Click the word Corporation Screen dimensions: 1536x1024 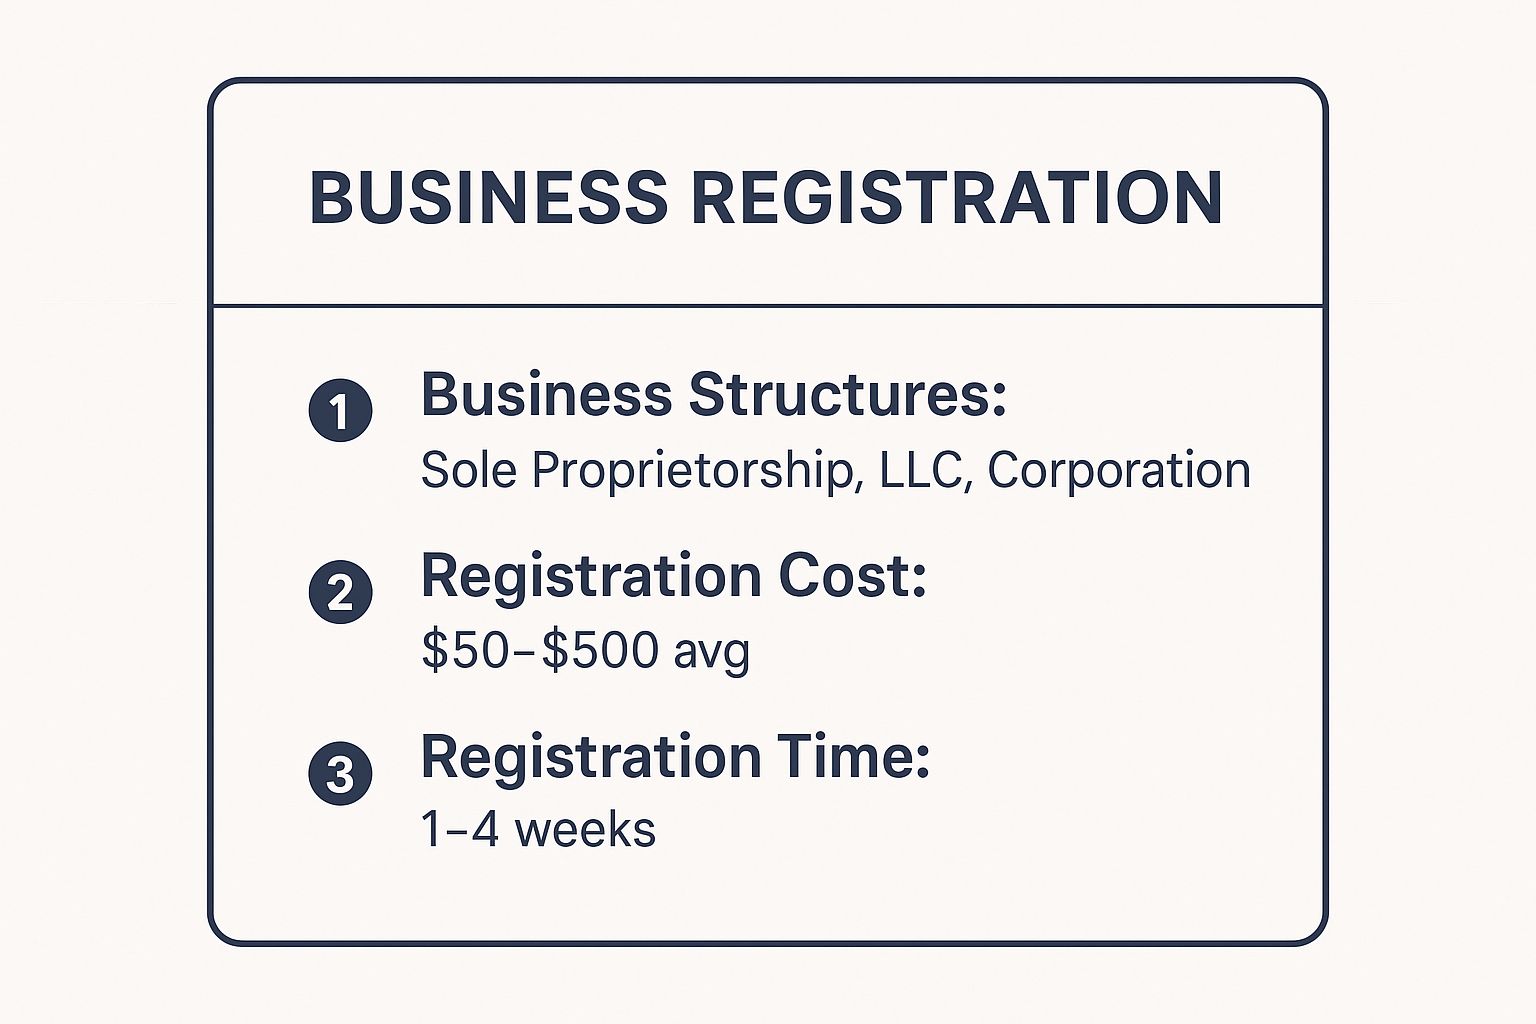(x=1119, y=470)
